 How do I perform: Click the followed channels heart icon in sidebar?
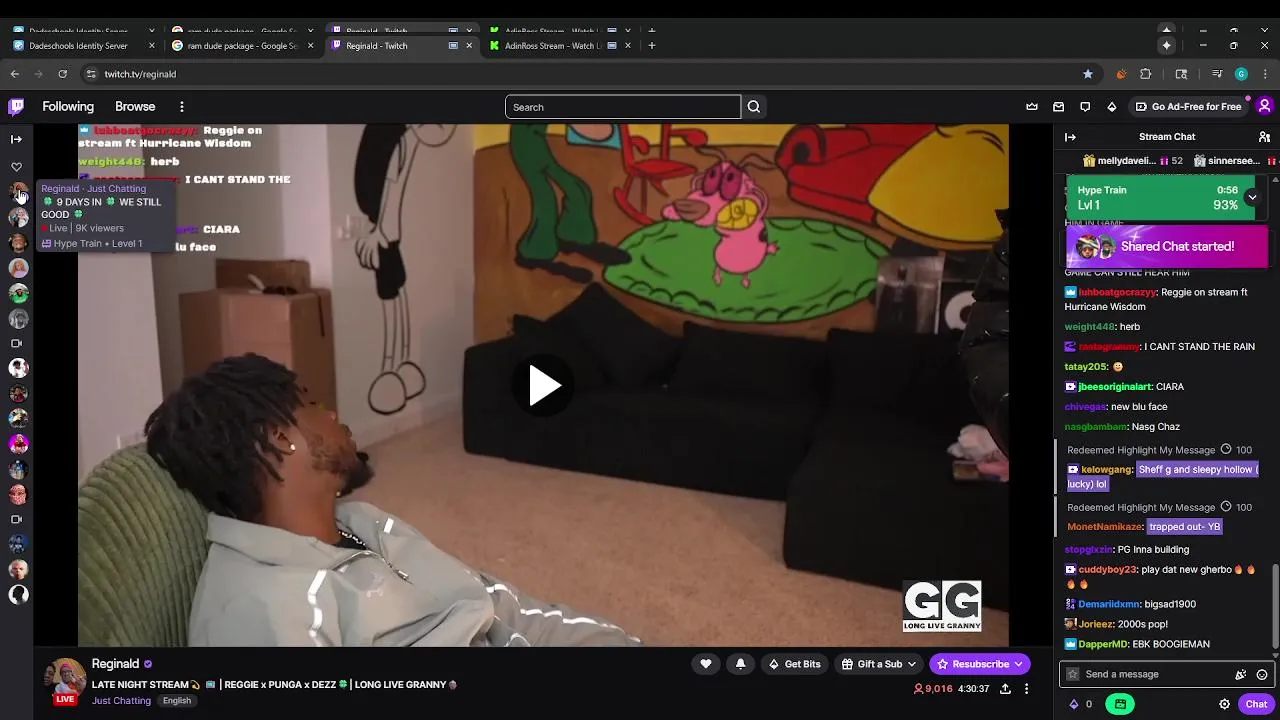(x=16, y=167)
